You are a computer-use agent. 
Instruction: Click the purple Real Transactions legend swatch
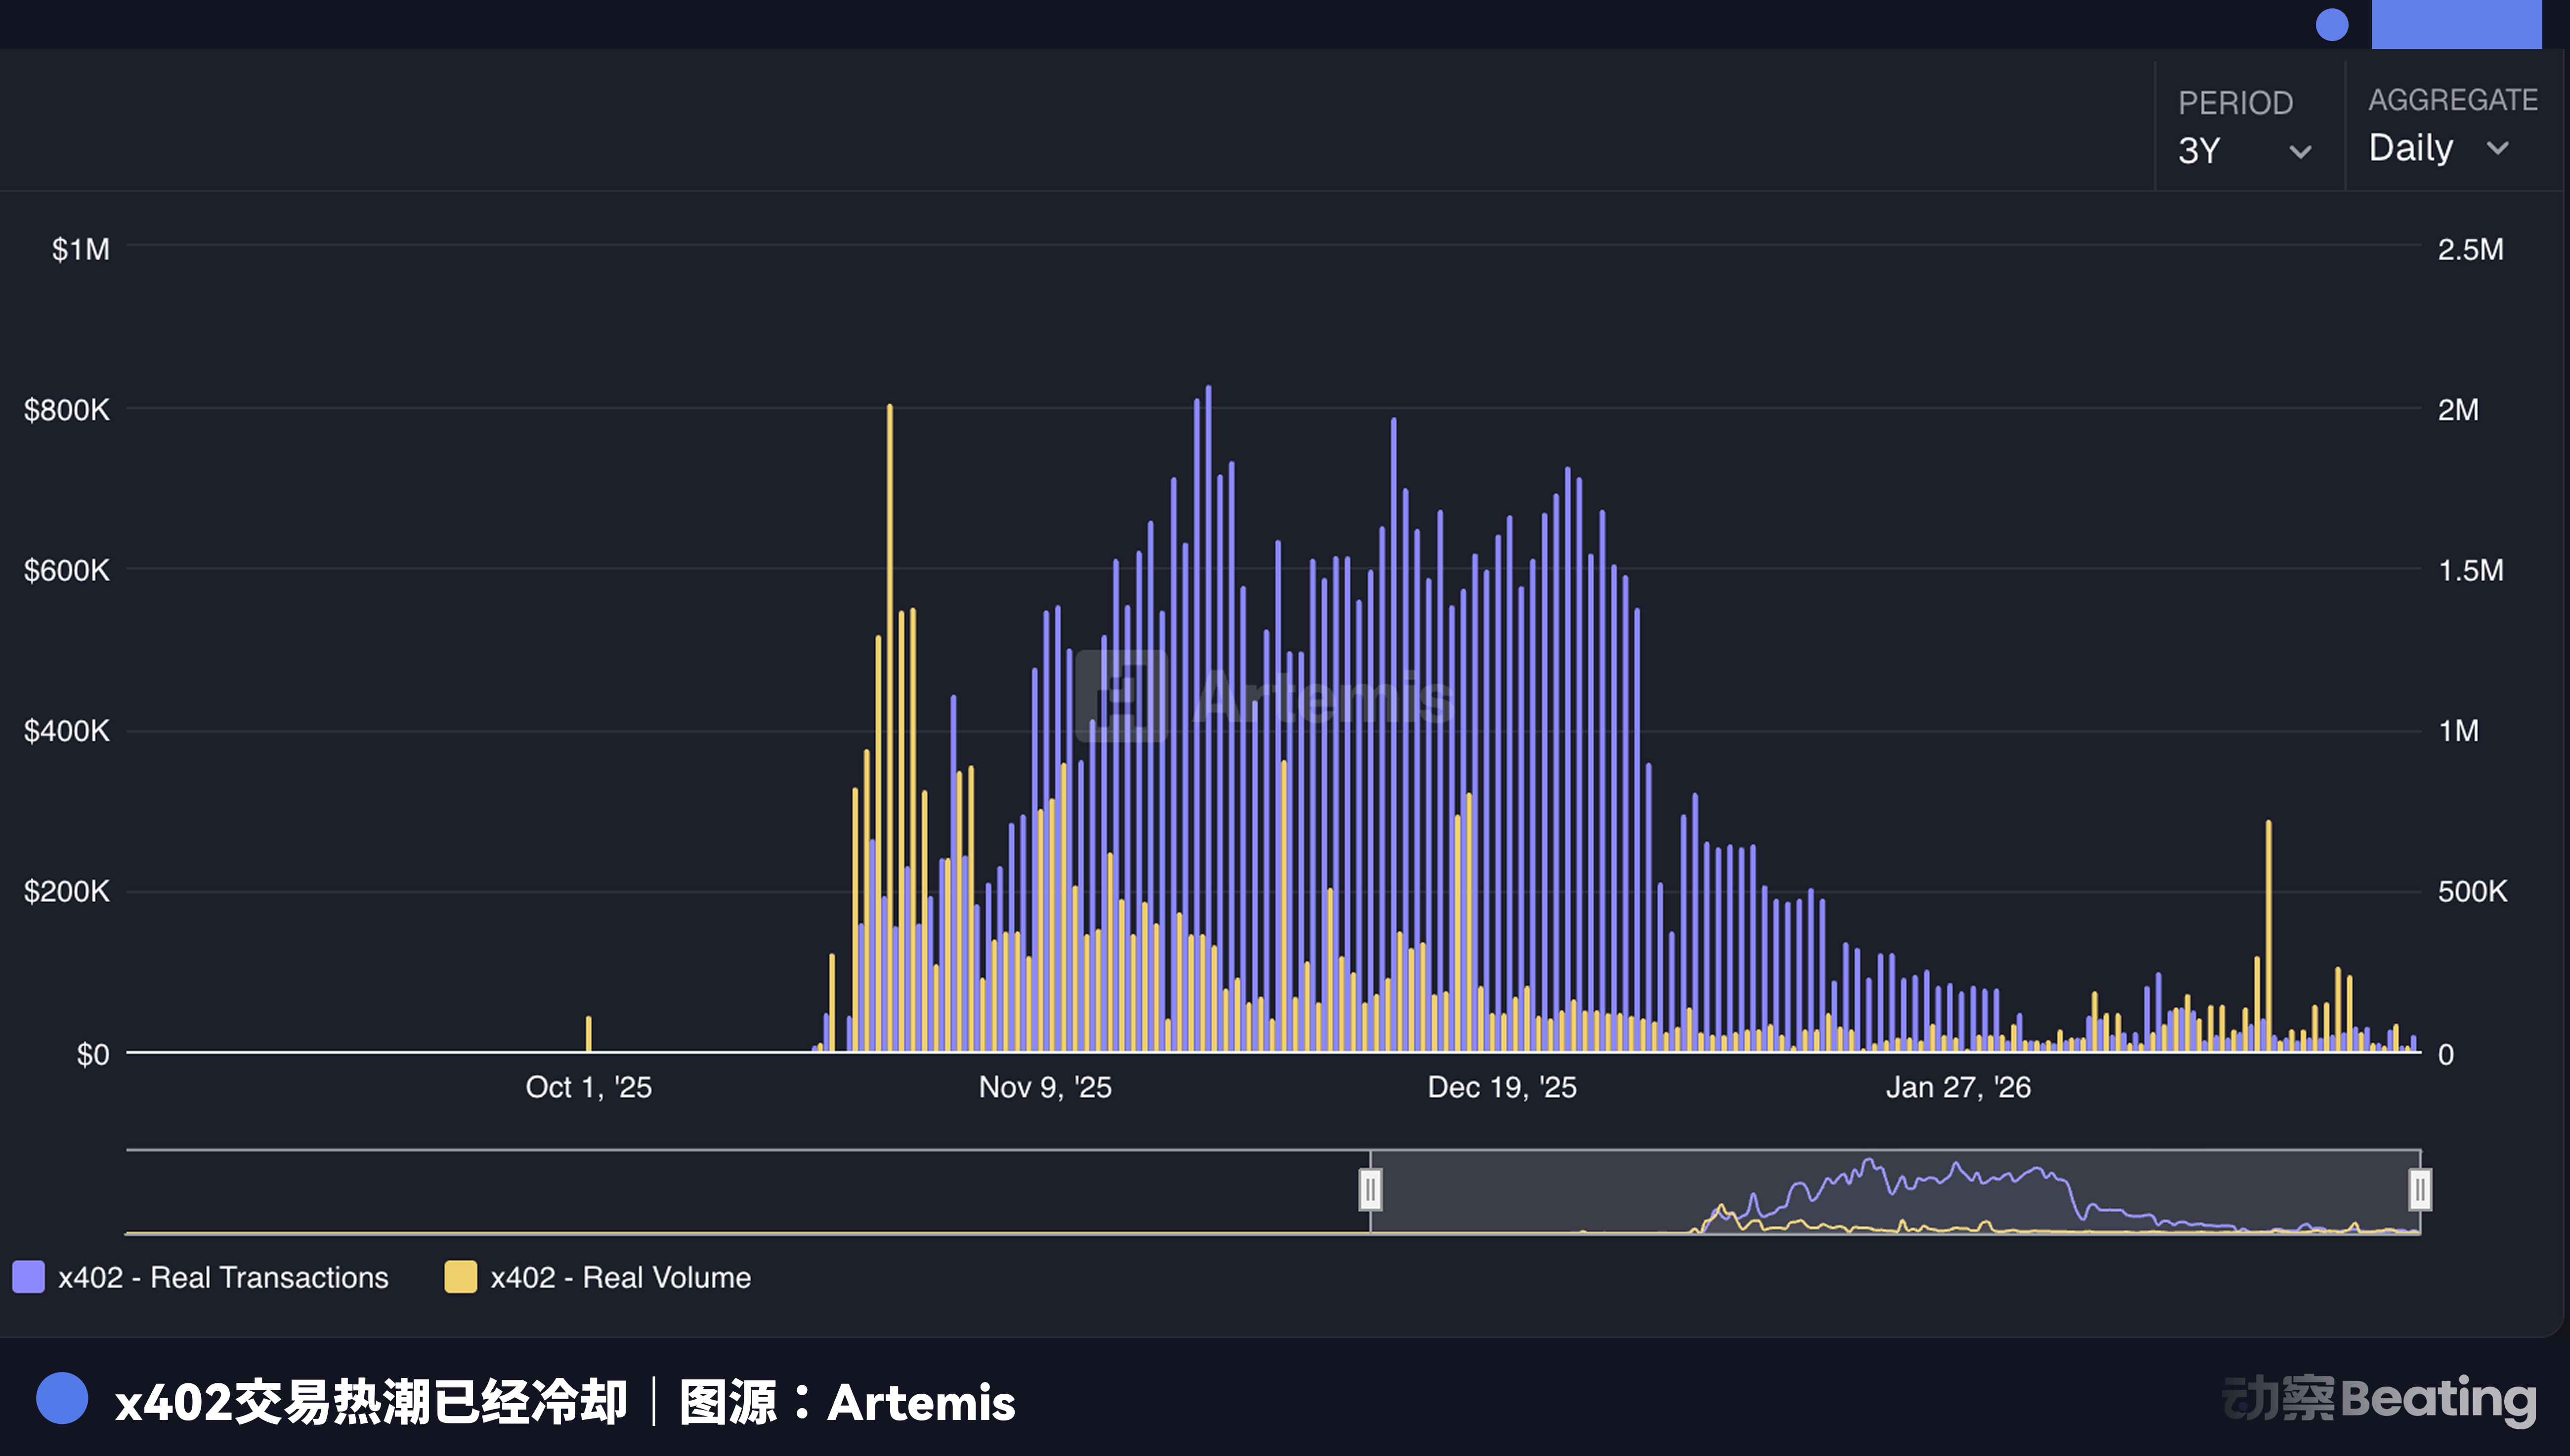click(x=28, y=1277)
